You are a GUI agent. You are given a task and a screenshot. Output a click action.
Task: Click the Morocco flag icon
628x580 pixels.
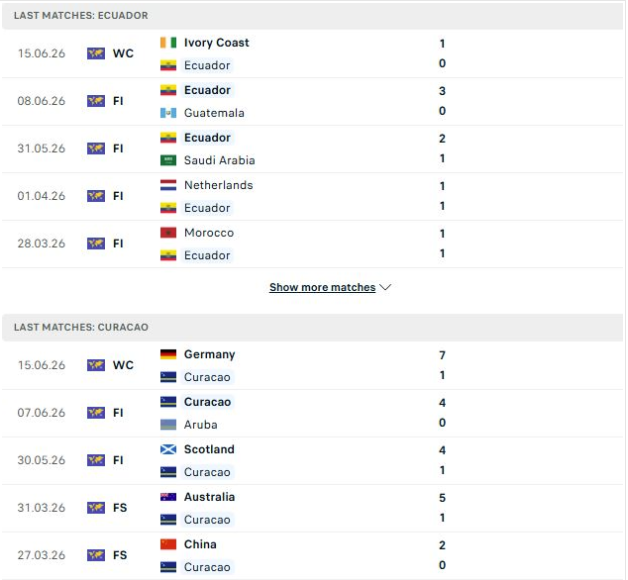[168, 233]
